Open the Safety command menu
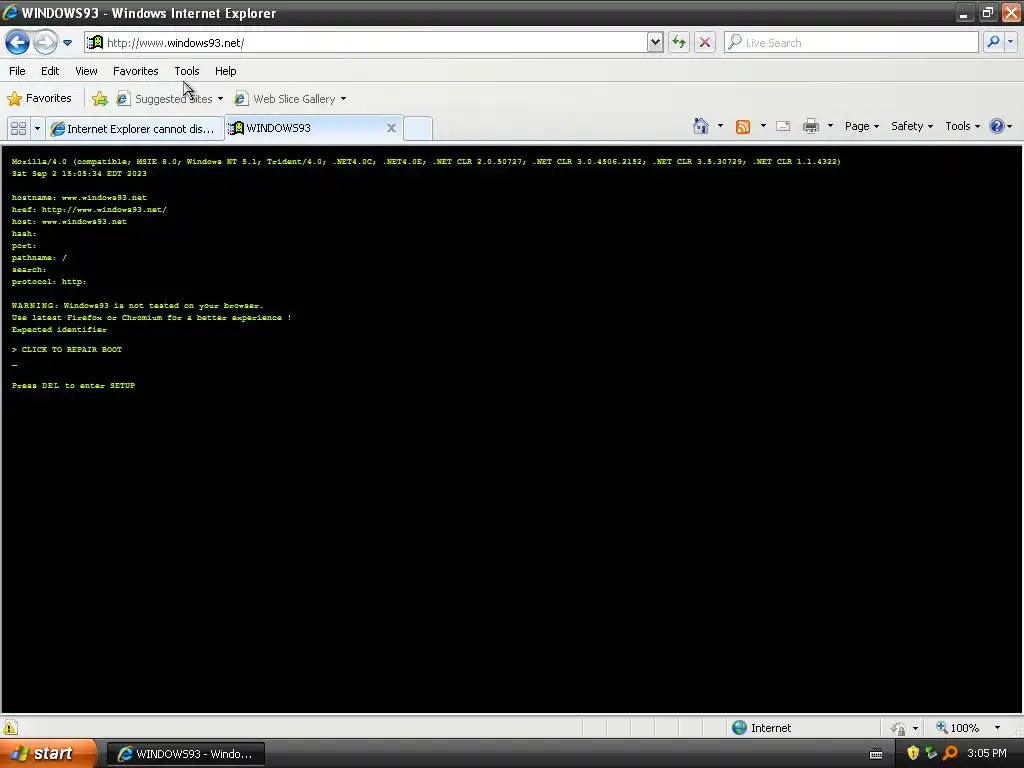 point(912,126)
